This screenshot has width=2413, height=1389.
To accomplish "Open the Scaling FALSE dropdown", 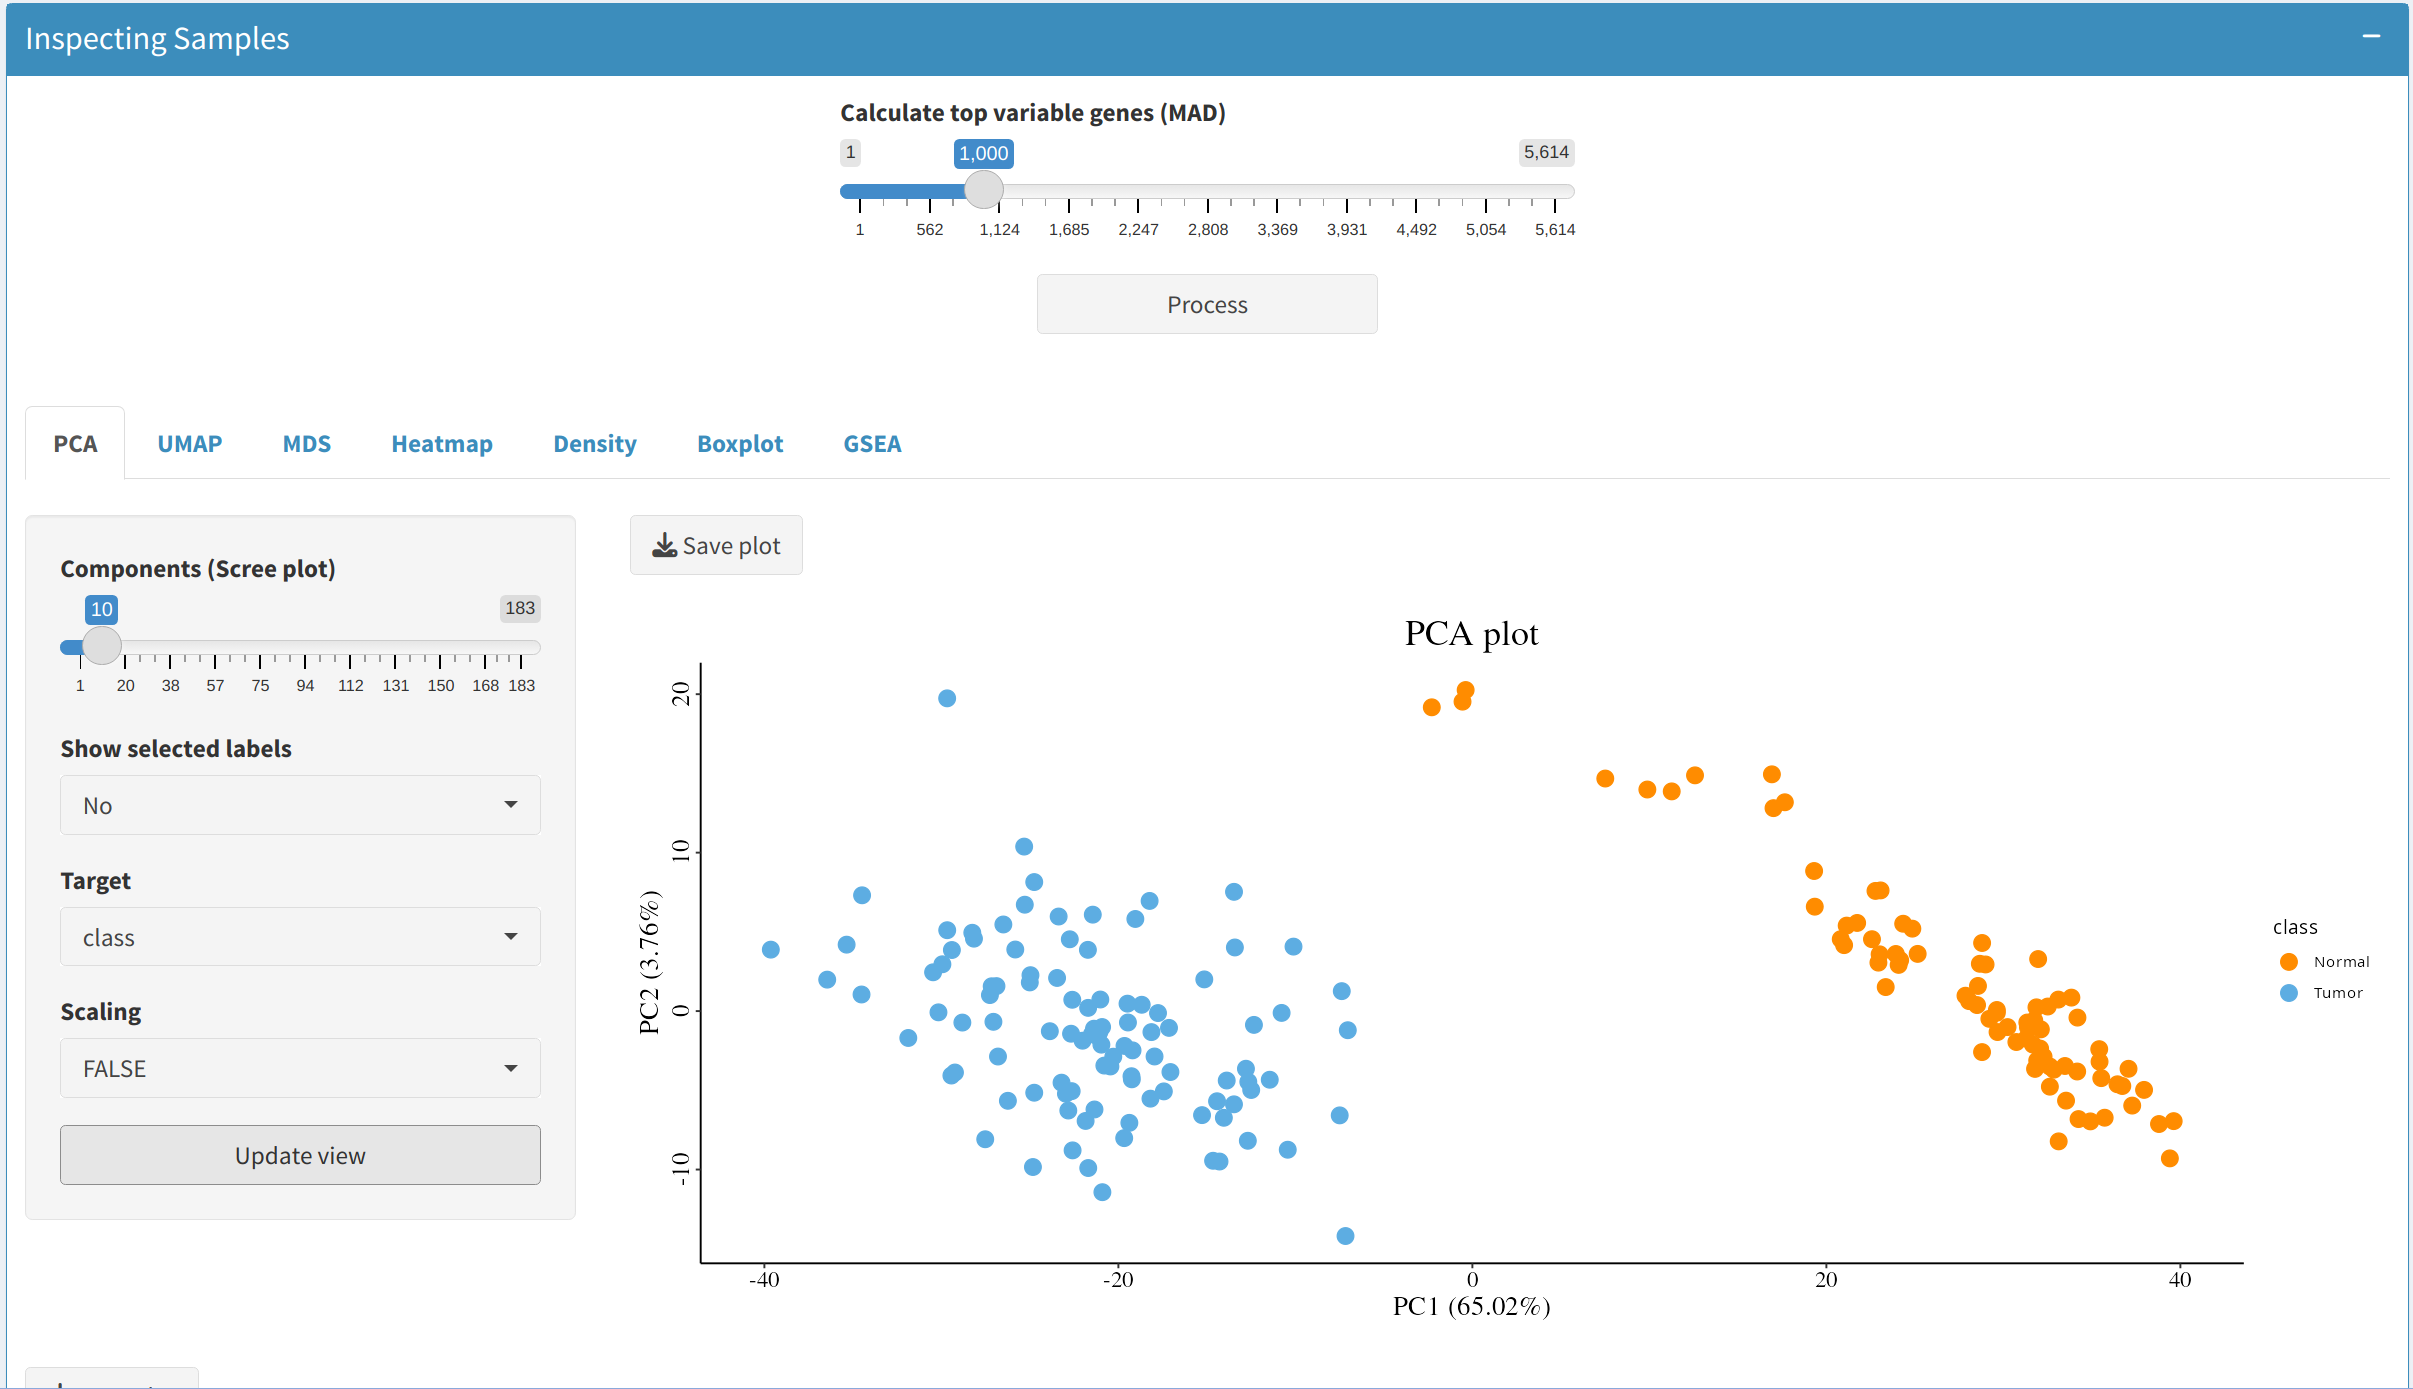I will coord(300,1068).
